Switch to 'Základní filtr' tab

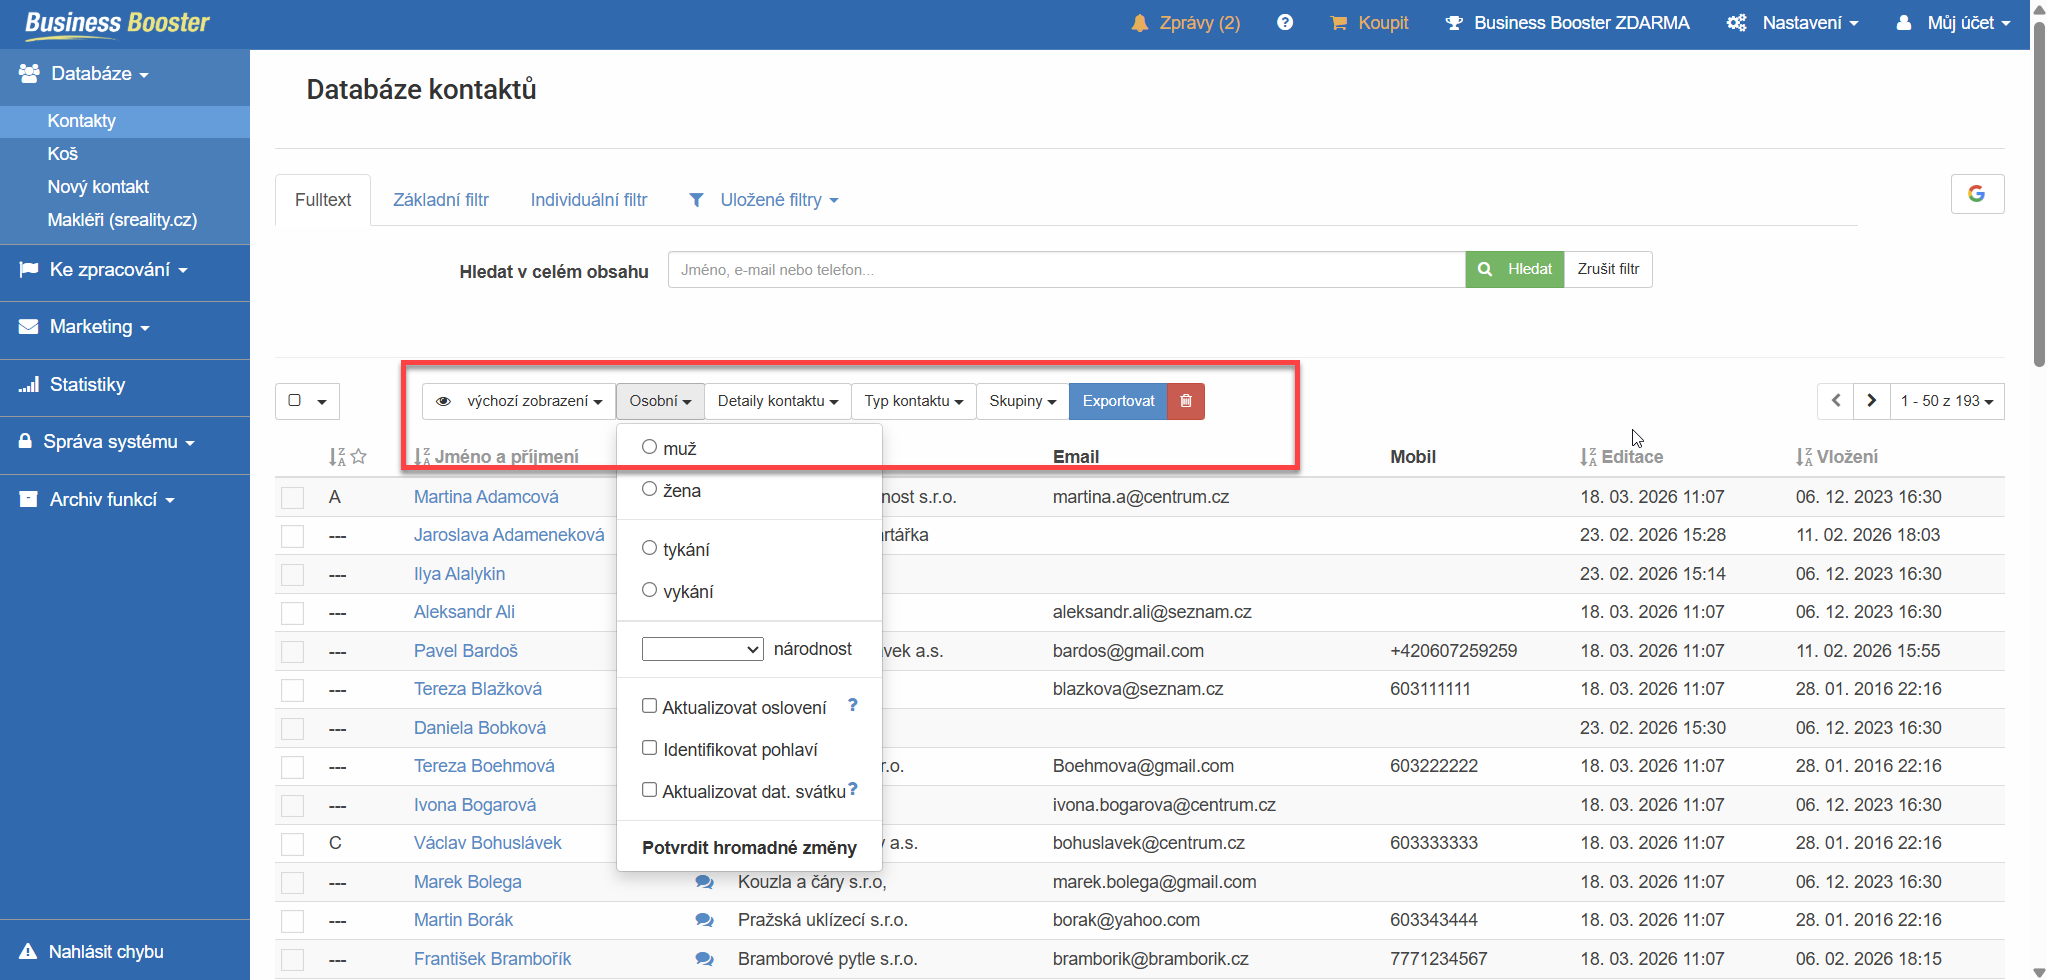[440, 200]
